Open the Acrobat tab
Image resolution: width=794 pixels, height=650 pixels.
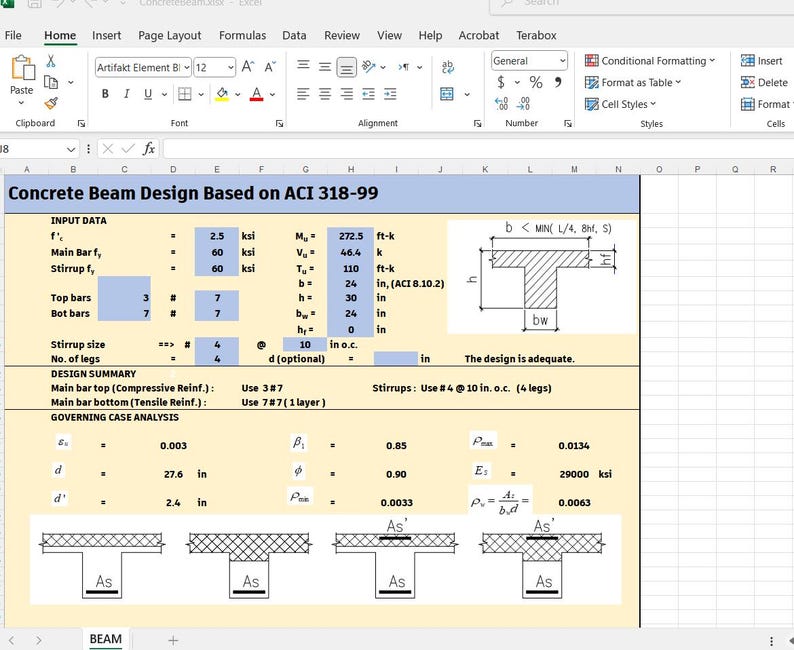(479, 35)
